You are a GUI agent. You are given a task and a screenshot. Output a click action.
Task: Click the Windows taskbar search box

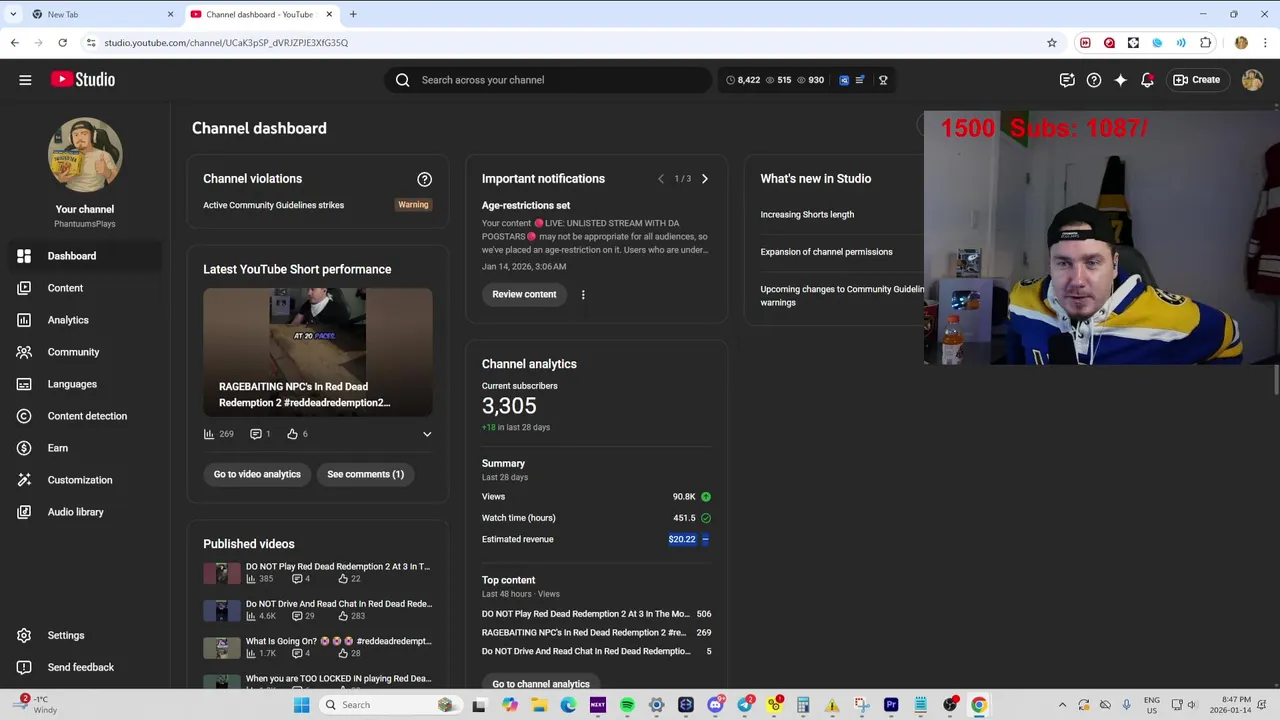point(390,705)
